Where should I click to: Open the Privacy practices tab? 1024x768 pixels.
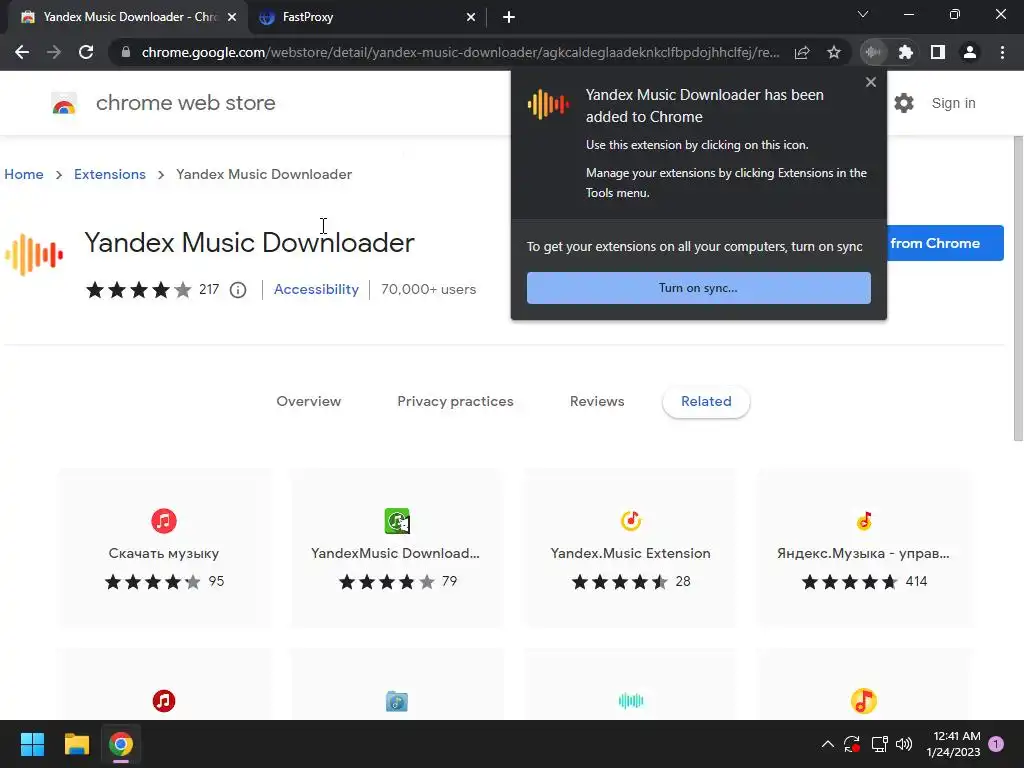click(x=455, y=402)
